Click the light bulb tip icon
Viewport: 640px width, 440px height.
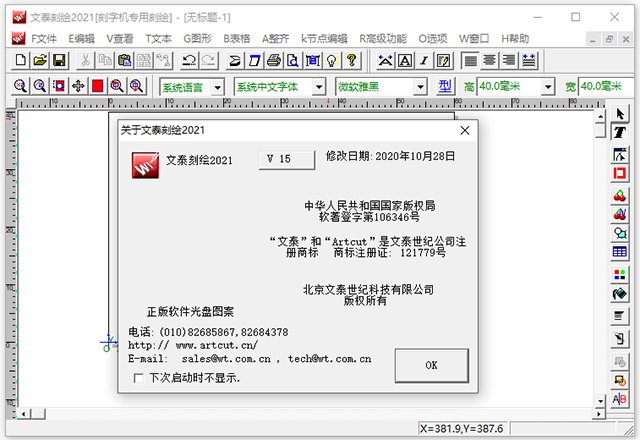(332, 61)
